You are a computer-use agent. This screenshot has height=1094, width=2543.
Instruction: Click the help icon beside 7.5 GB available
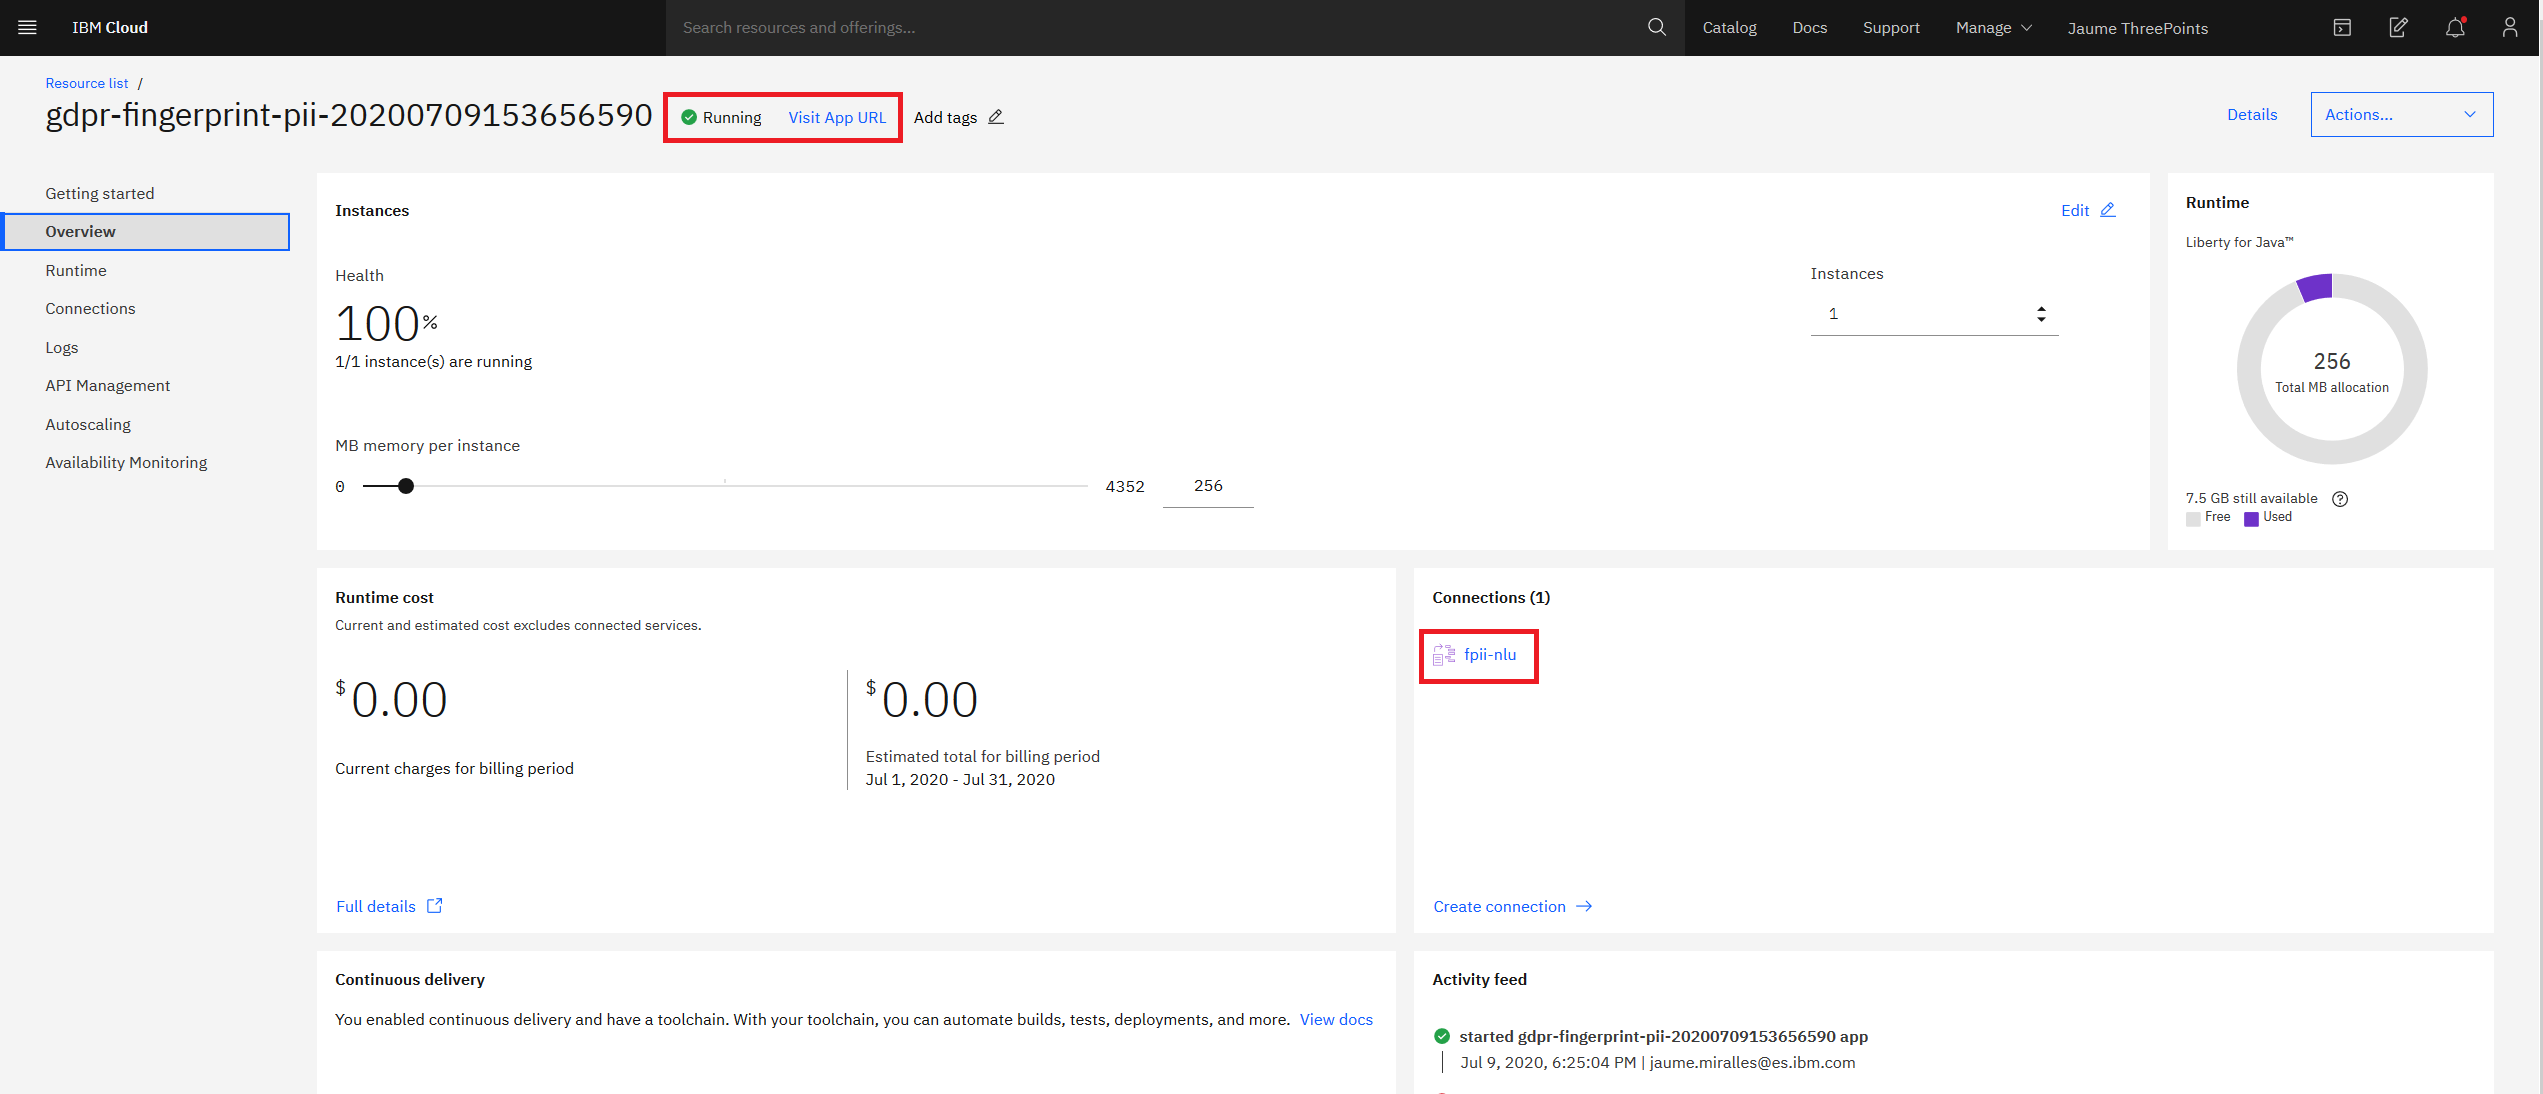tap(2340, 499)
